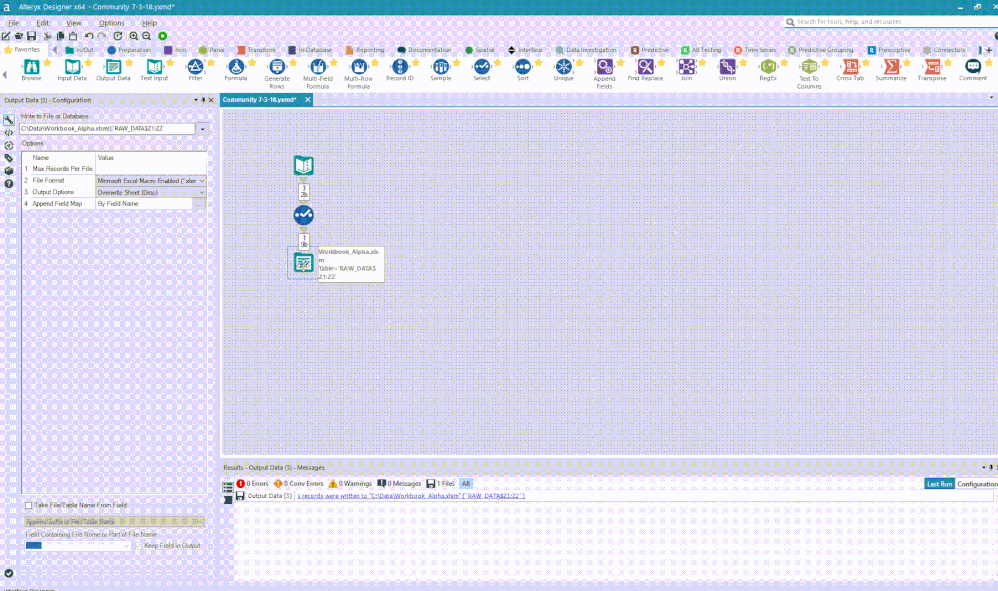Run the workflow with green play button
This screenshot has height=591, width=998.
tap(163, 36)
